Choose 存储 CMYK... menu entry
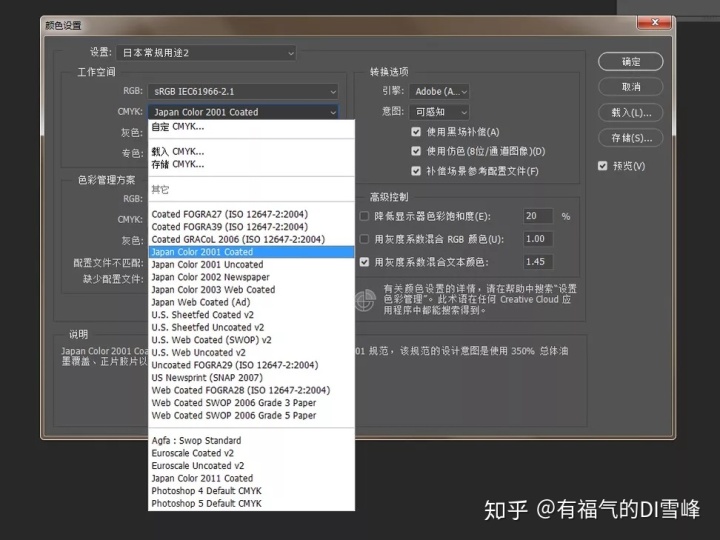Screen dimensions: 720x540 (251, 164)
